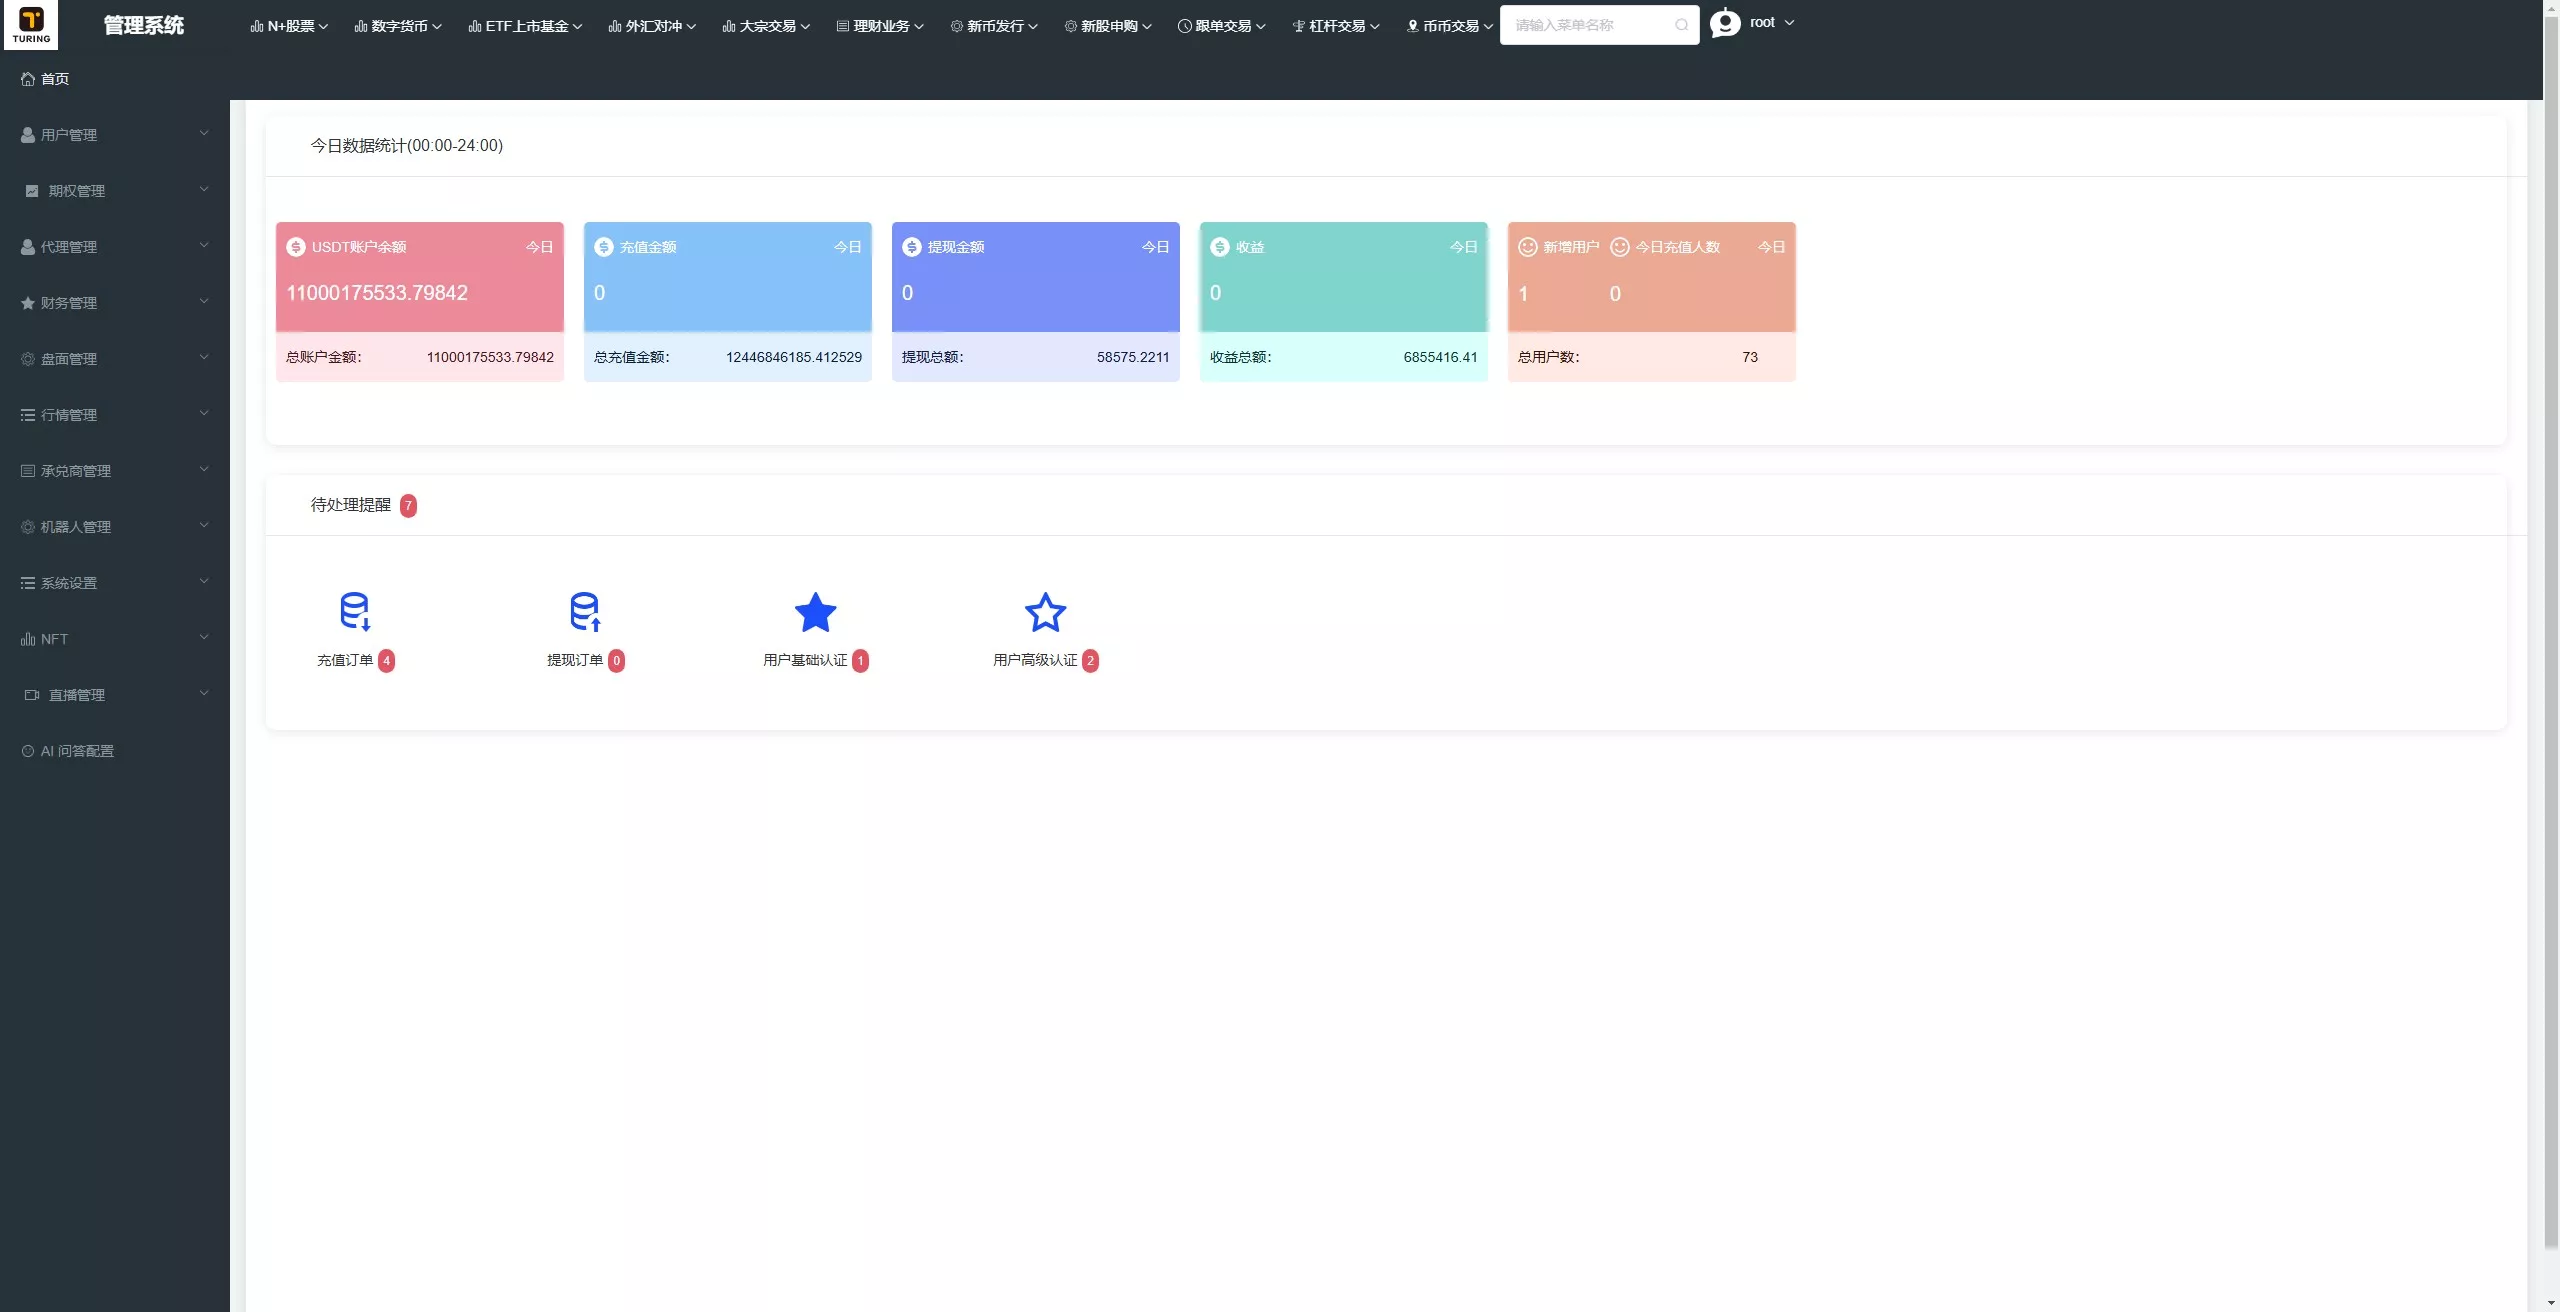Expand the 代理管理 sidebar chevron
This screenshot has width=2560, height=1312.
pyautogui.click(x=204, y=245)
